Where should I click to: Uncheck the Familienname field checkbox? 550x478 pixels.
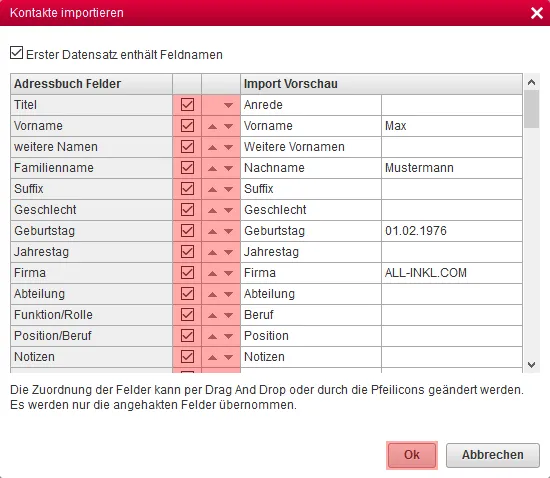[x=187, y=167]
